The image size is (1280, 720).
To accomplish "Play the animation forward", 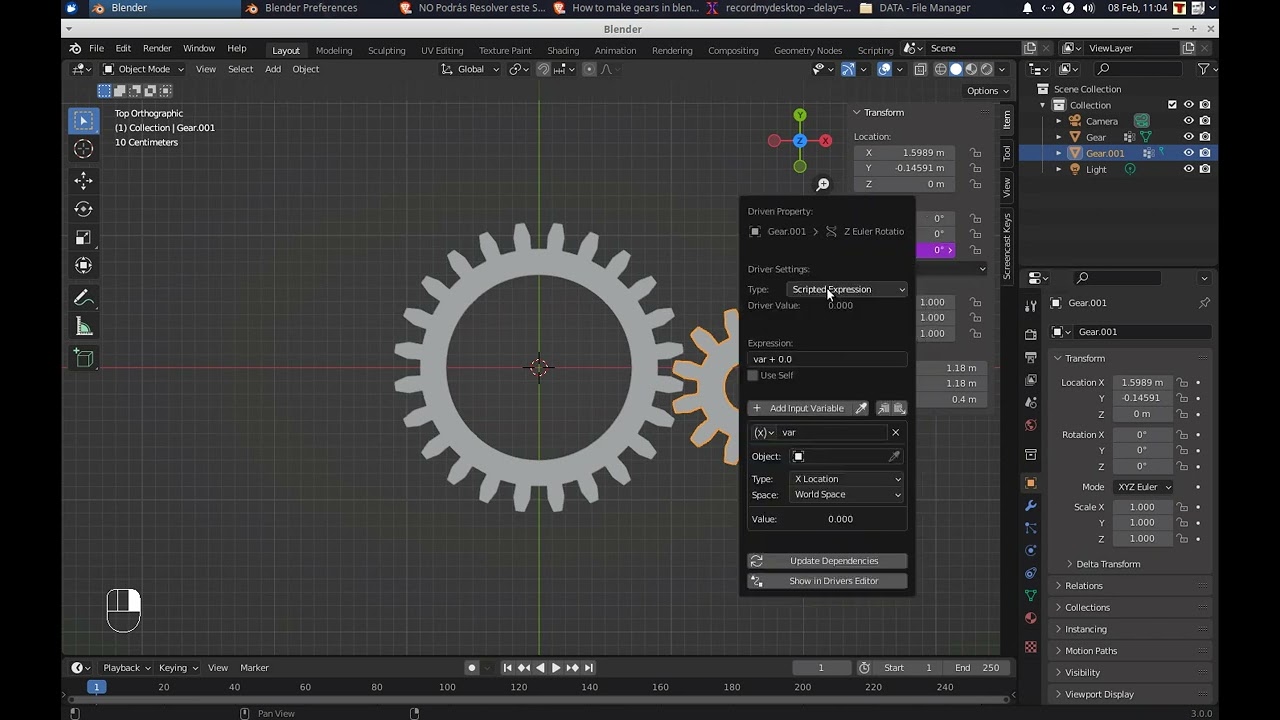I will click(x=556, y=668).
